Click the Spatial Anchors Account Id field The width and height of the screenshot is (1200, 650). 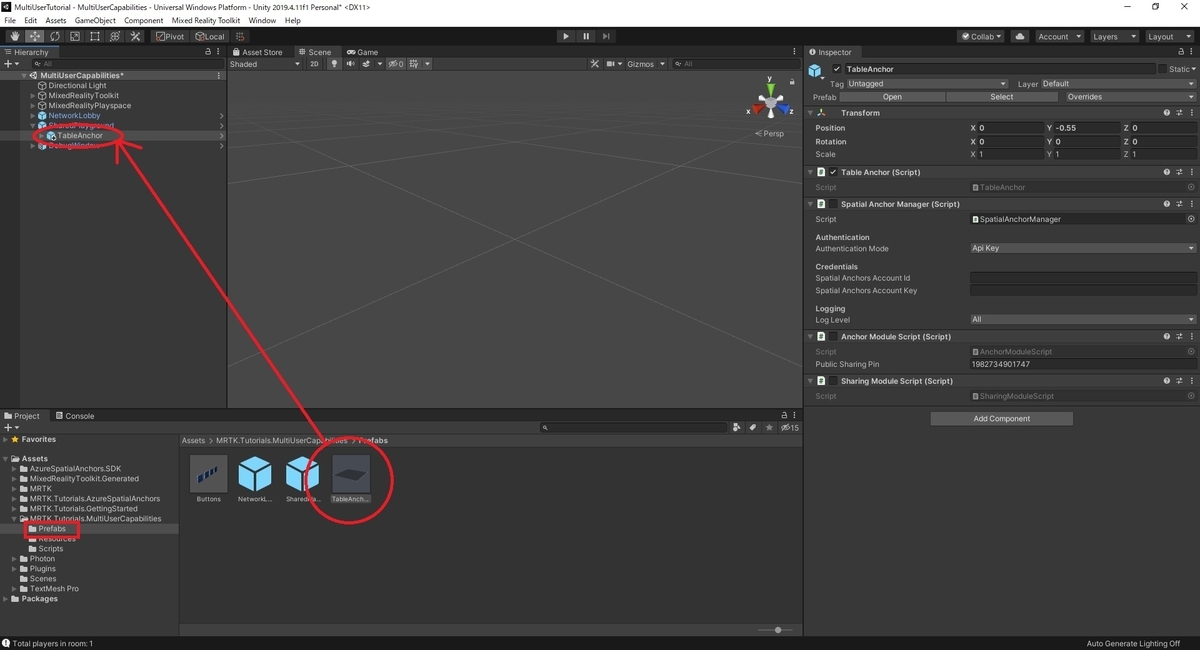click(x=1083, y=278)
